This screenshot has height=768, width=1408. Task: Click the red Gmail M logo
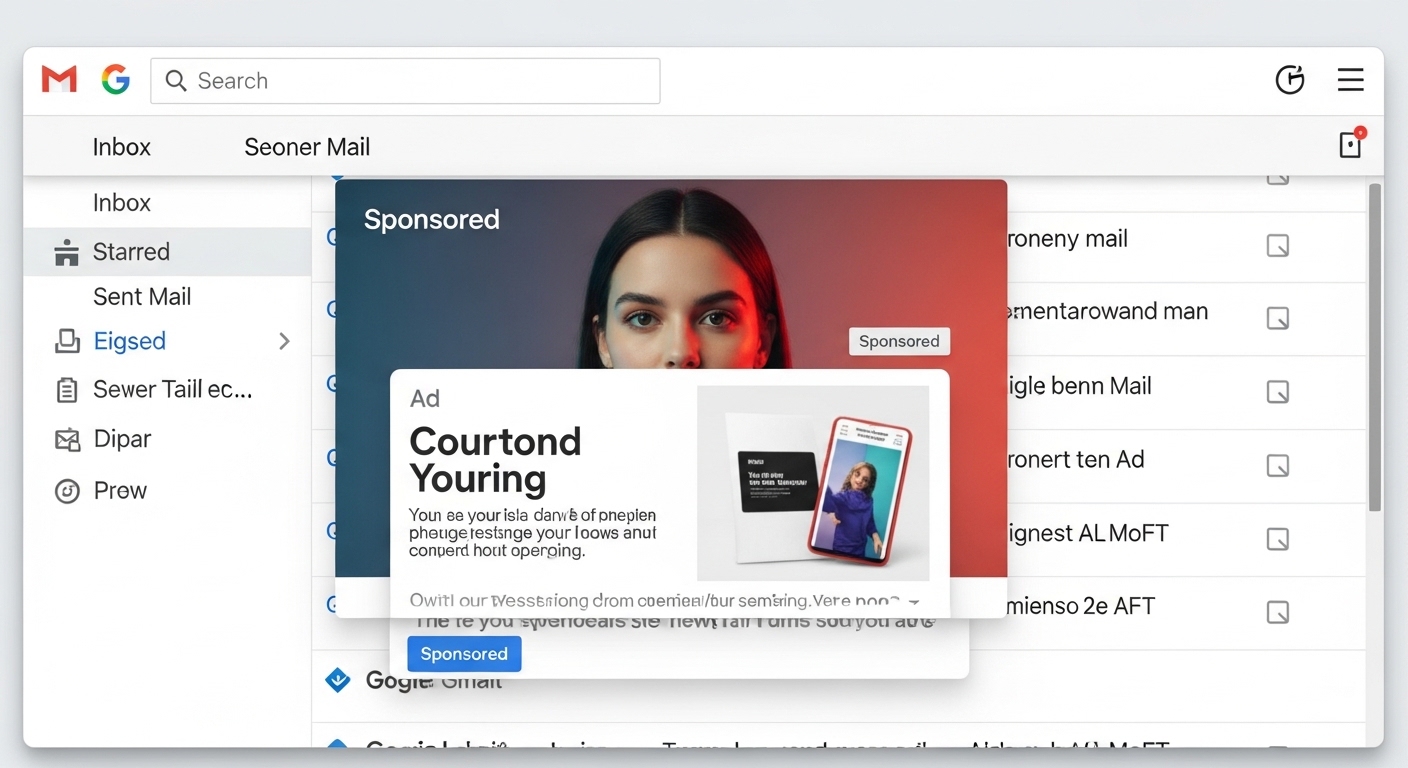pos(59,80)
